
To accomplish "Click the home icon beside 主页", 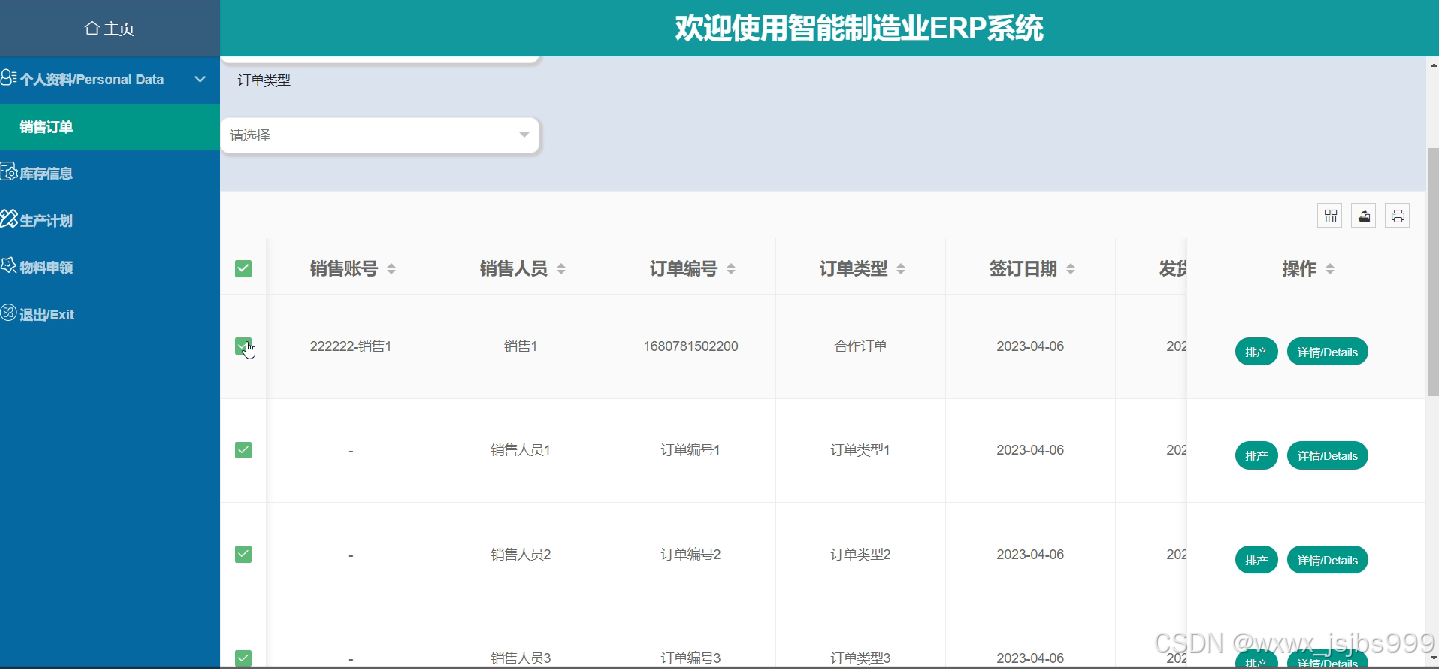I will 92,29.
